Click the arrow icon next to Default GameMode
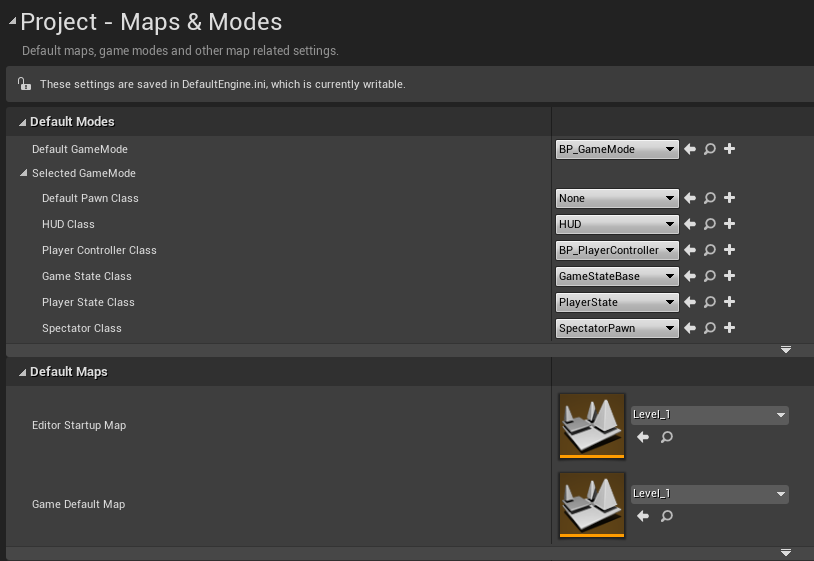814x561 pixels. (689, 149)
